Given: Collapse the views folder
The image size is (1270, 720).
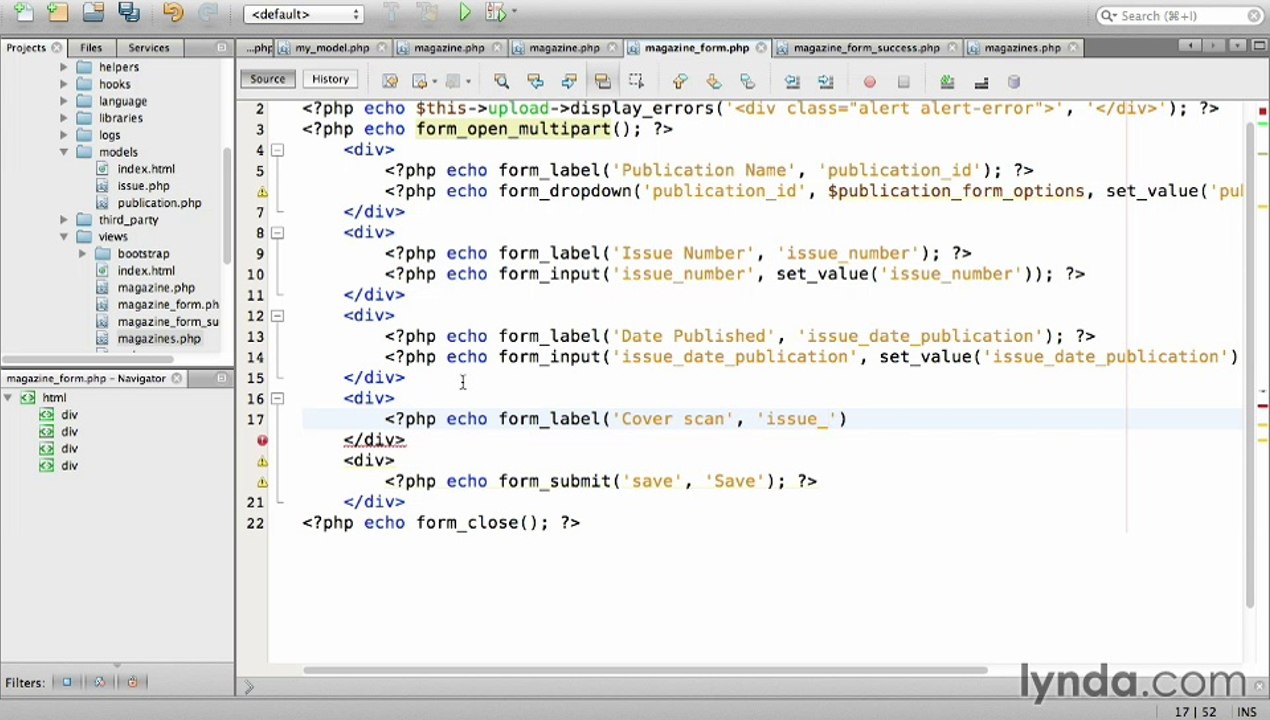Looking at the screenshot, I should click(64, 237).
